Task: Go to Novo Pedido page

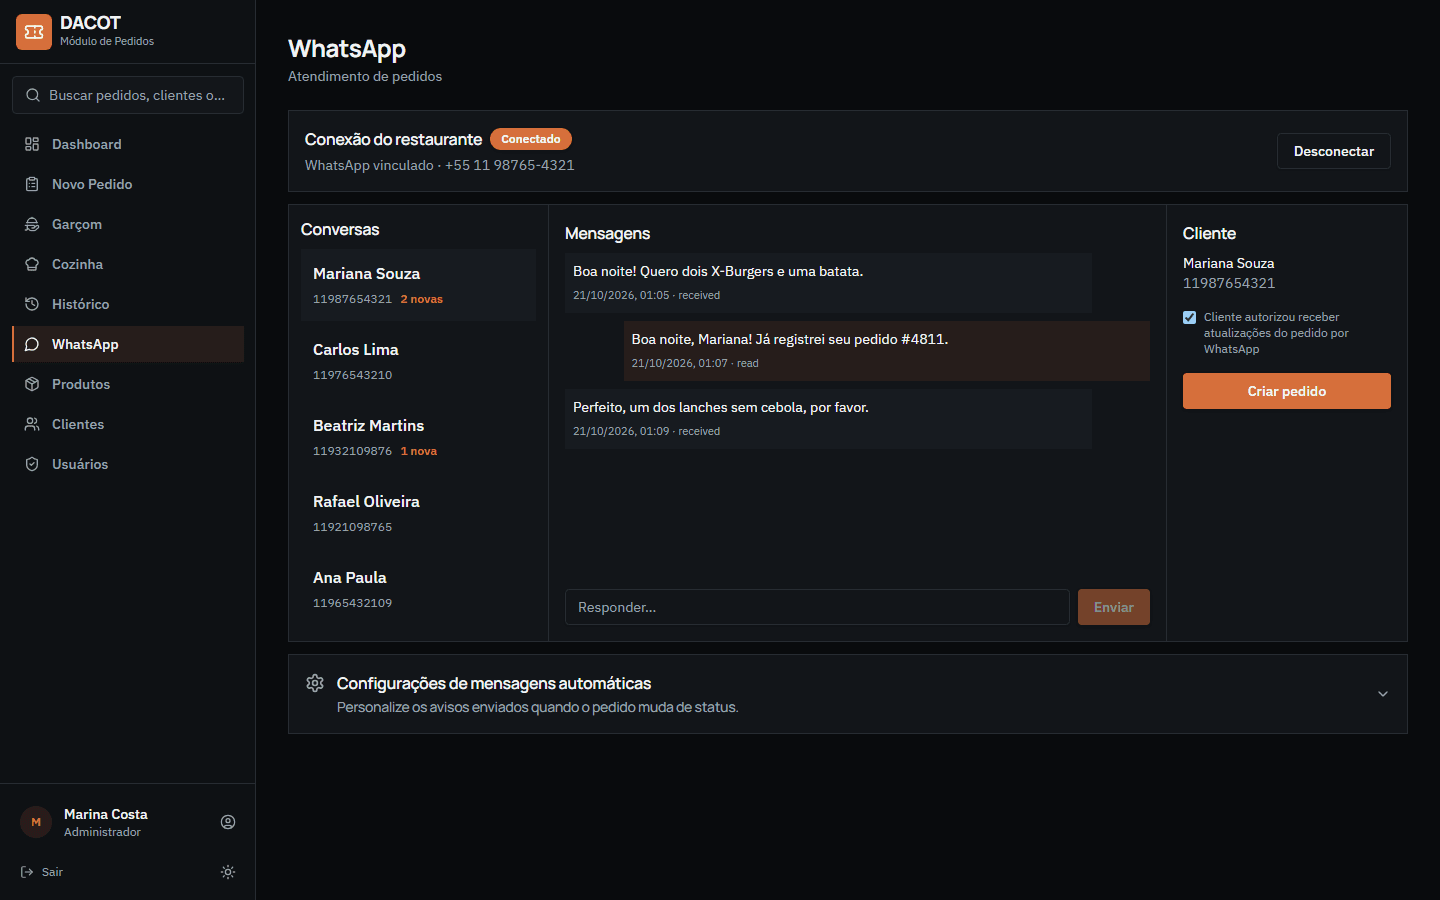Action: click(x=128, y=184)
